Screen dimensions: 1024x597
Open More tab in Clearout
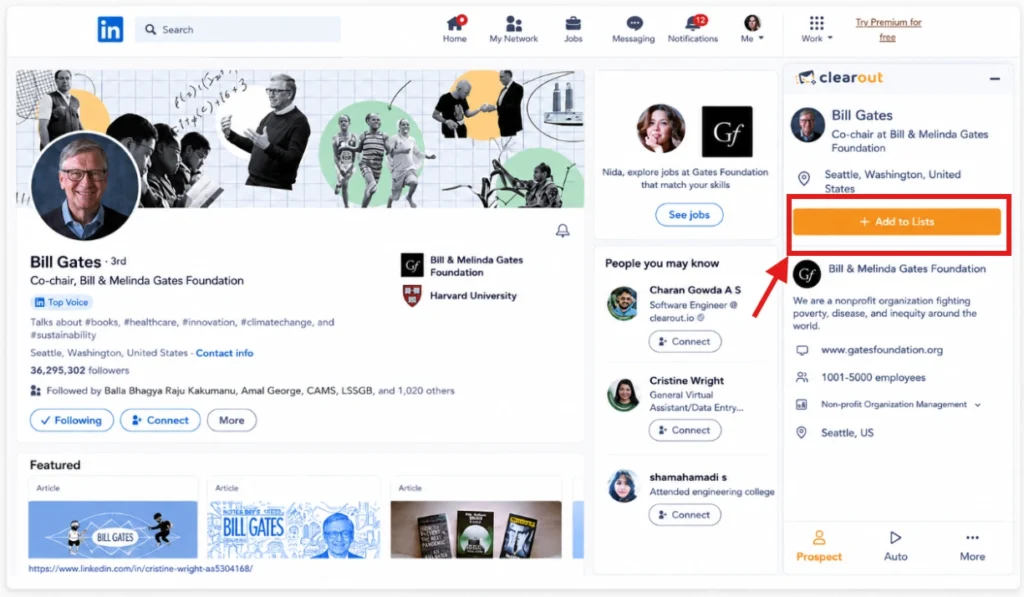[x=972, y=547]
